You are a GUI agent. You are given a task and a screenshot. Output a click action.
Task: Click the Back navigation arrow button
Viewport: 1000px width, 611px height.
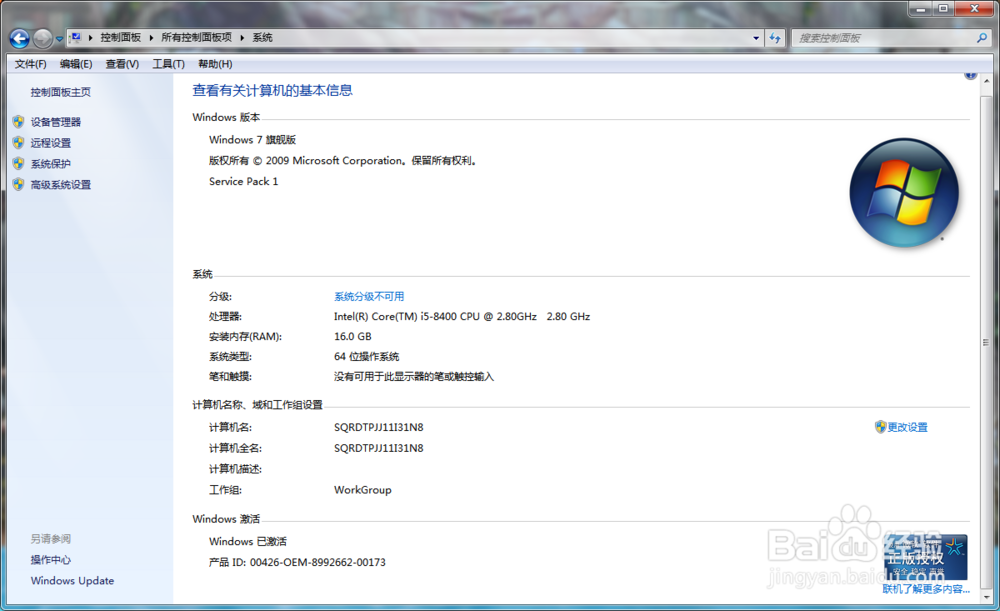click(x=19, y=38)
